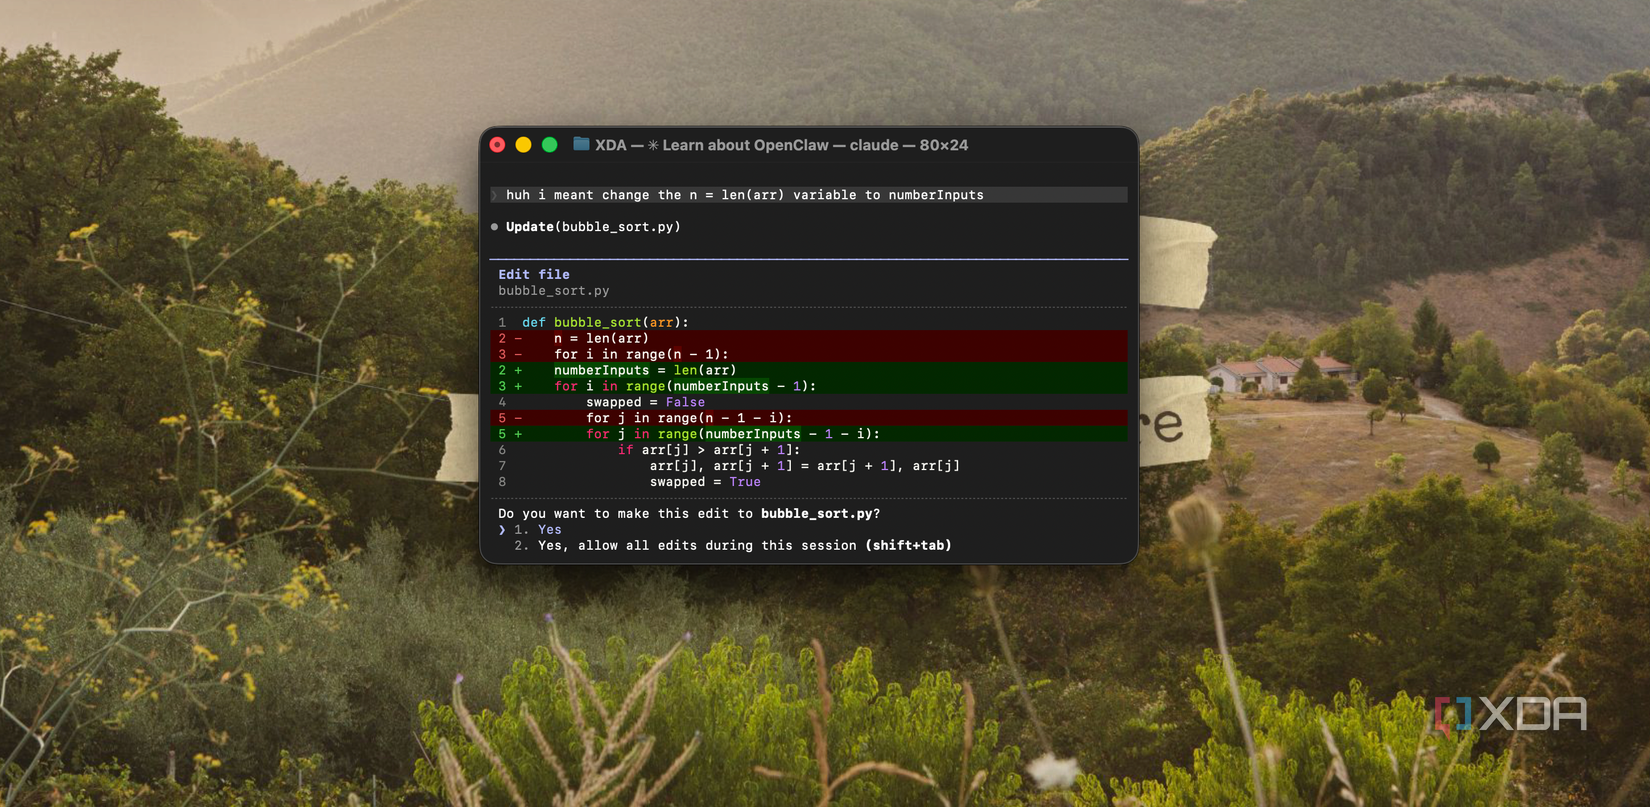Viewport: 1650px width, 807px height.
Task: Close the terminal window with red button
Action: click(497, 145)
